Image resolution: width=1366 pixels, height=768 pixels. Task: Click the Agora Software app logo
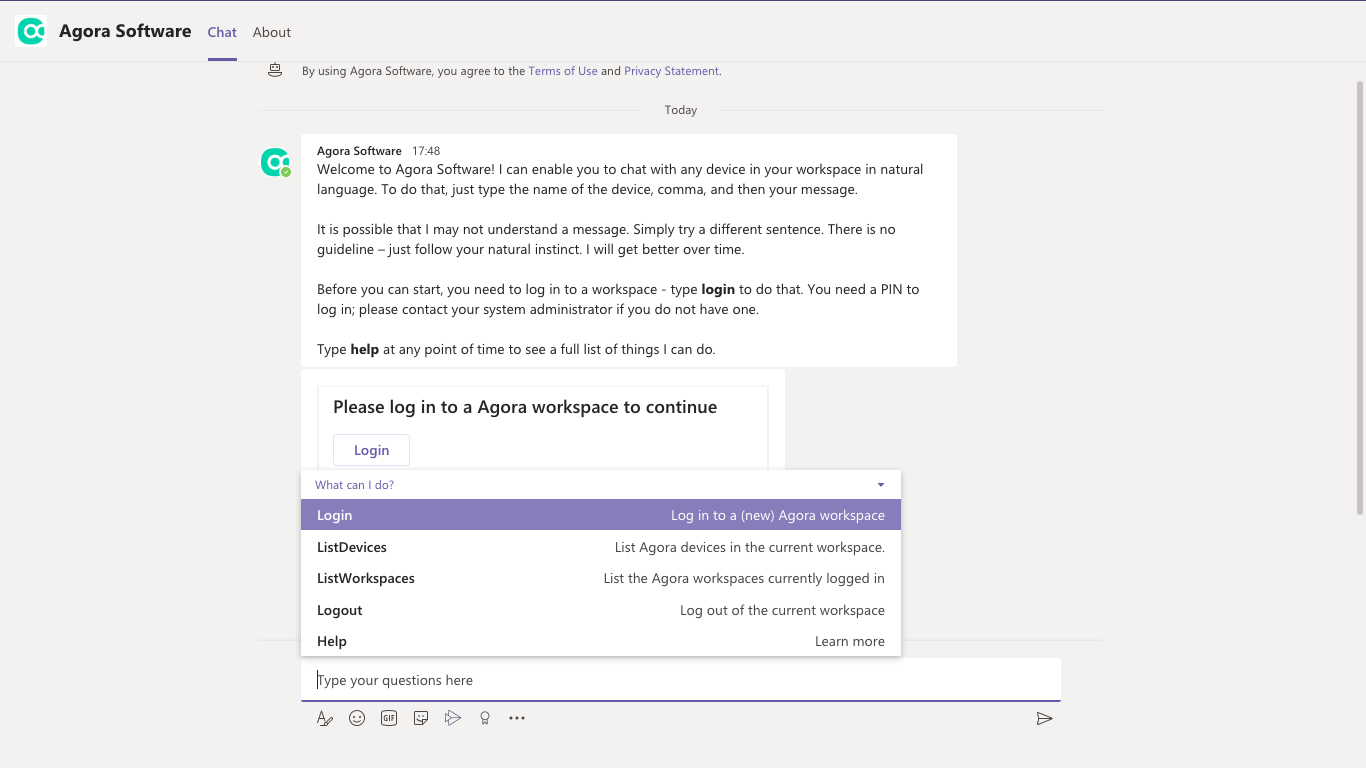[32, 31]
